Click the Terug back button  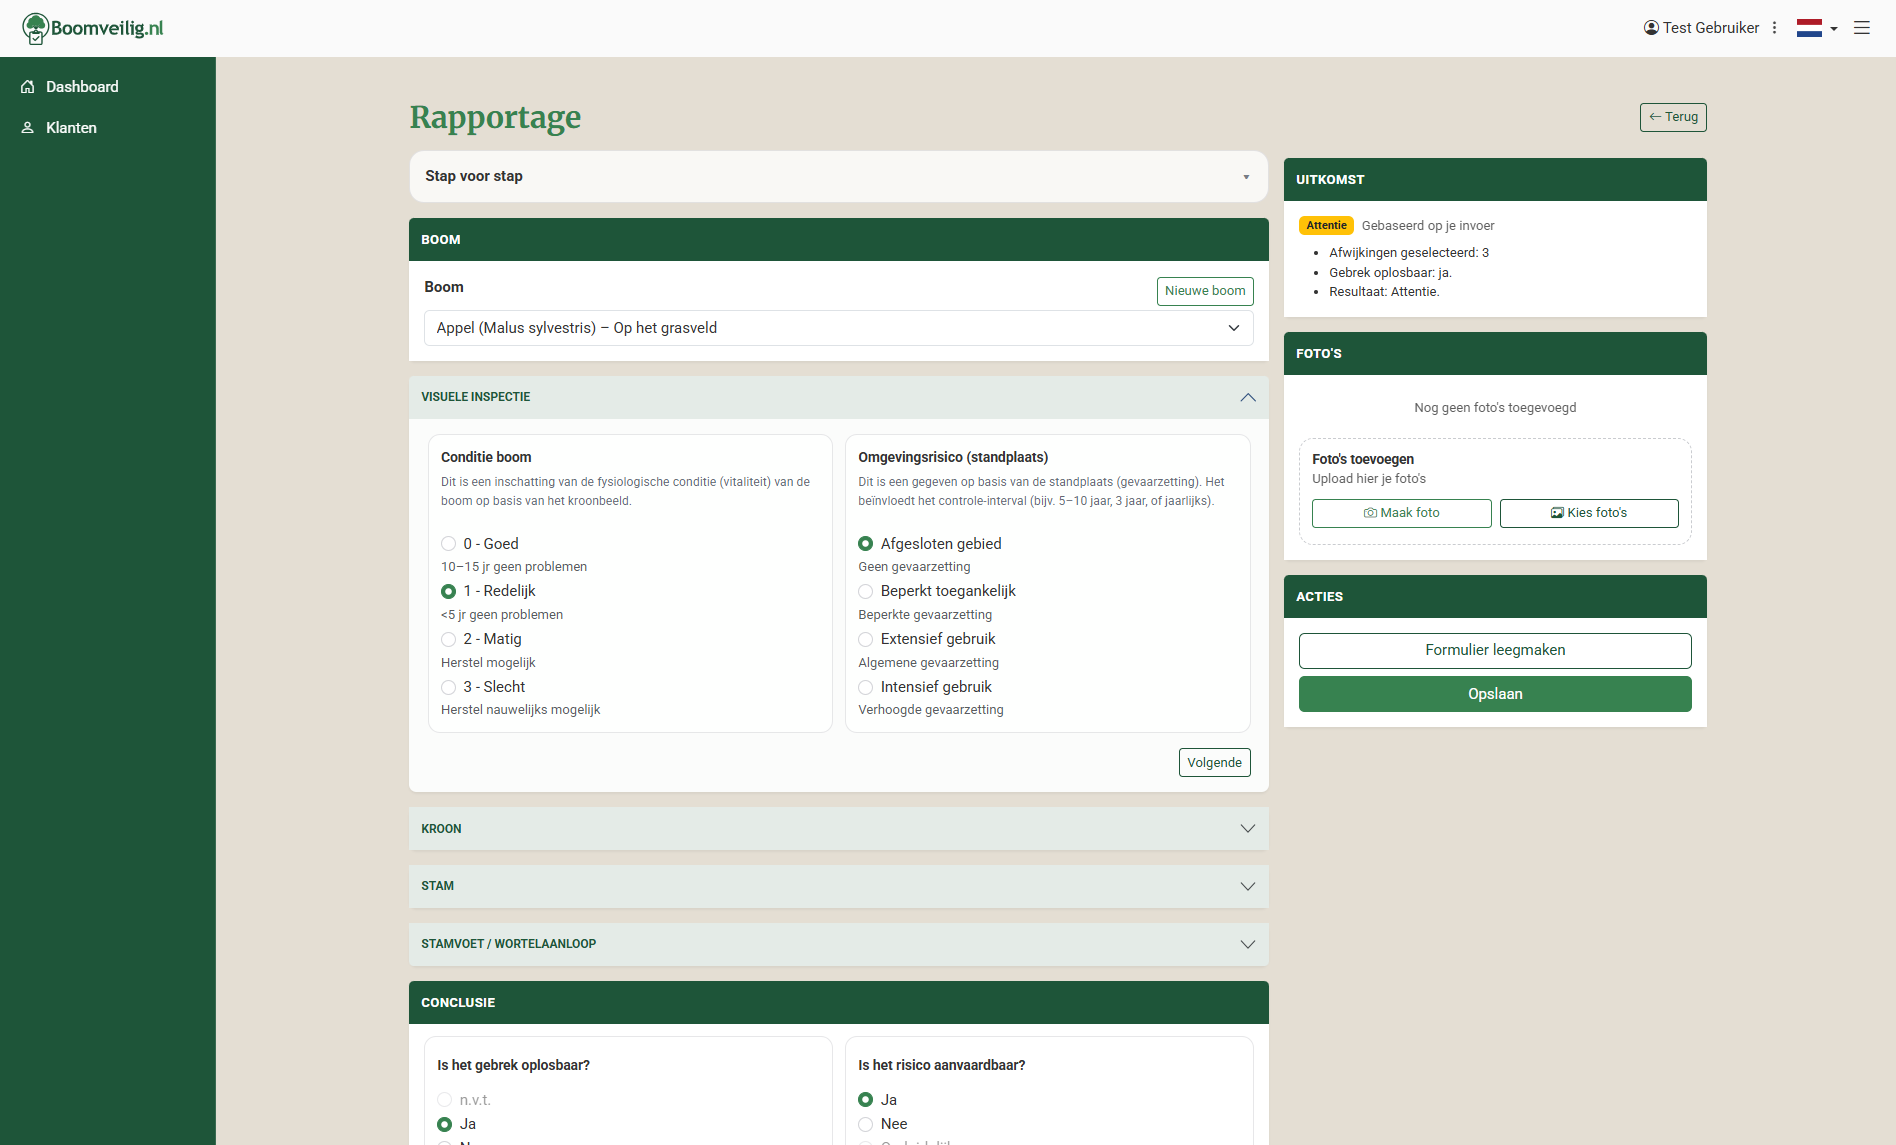click(1672, 117)
